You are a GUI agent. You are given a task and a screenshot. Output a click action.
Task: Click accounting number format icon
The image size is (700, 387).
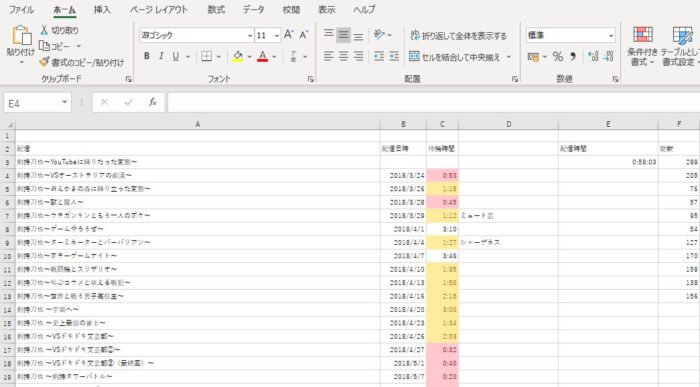pyautogui.click(x=533, y=57)
